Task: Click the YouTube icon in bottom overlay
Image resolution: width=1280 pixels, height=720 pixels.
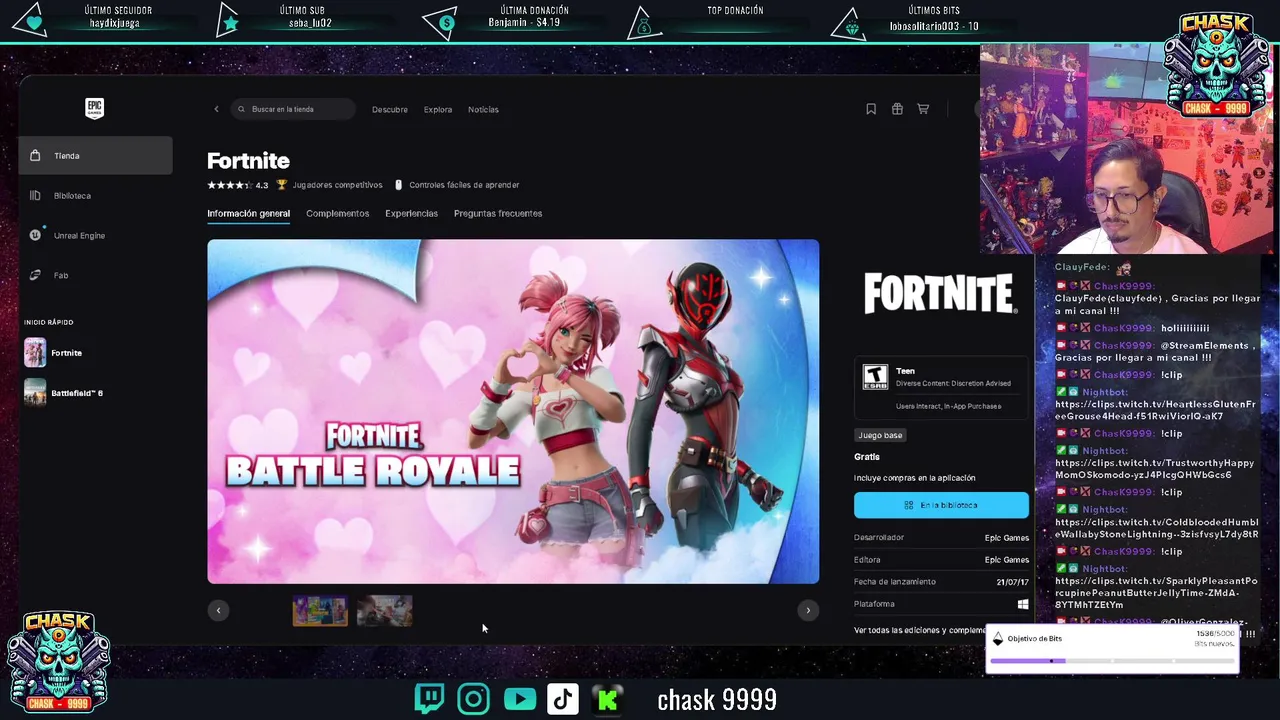Action: pyautogui.click(x=519, y=698)
